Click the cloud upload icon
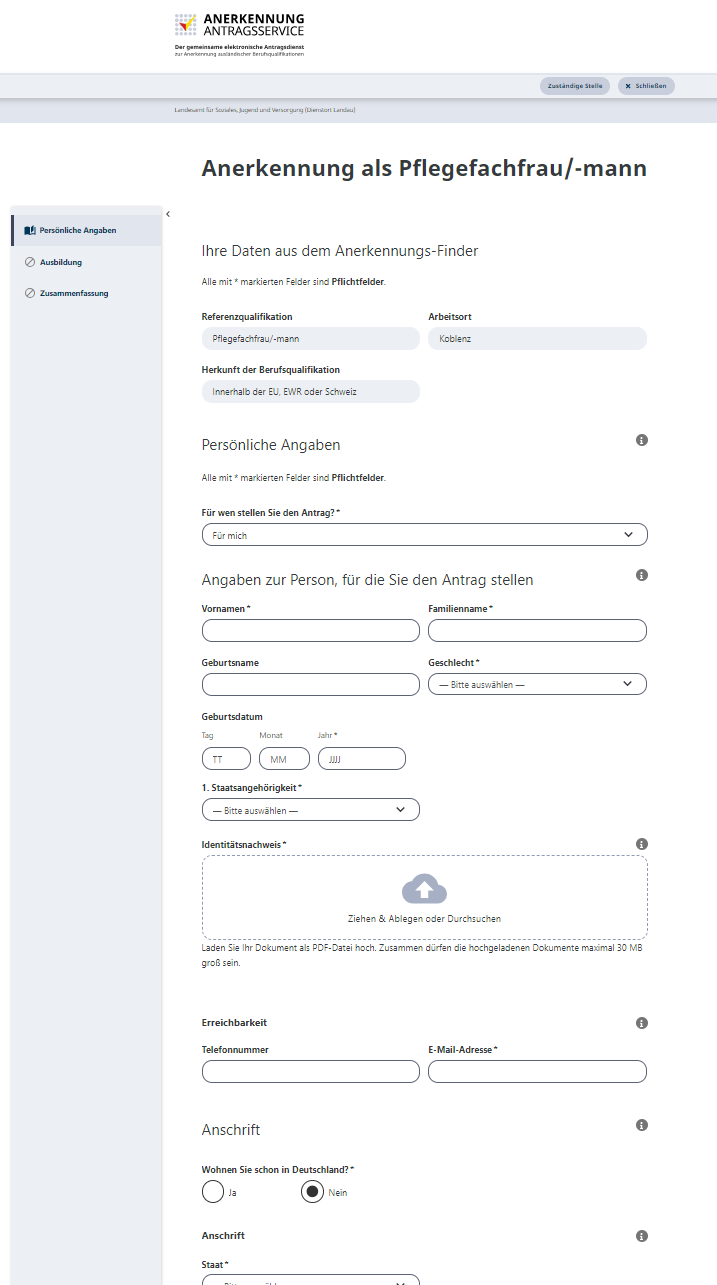 tap(424, 888)
